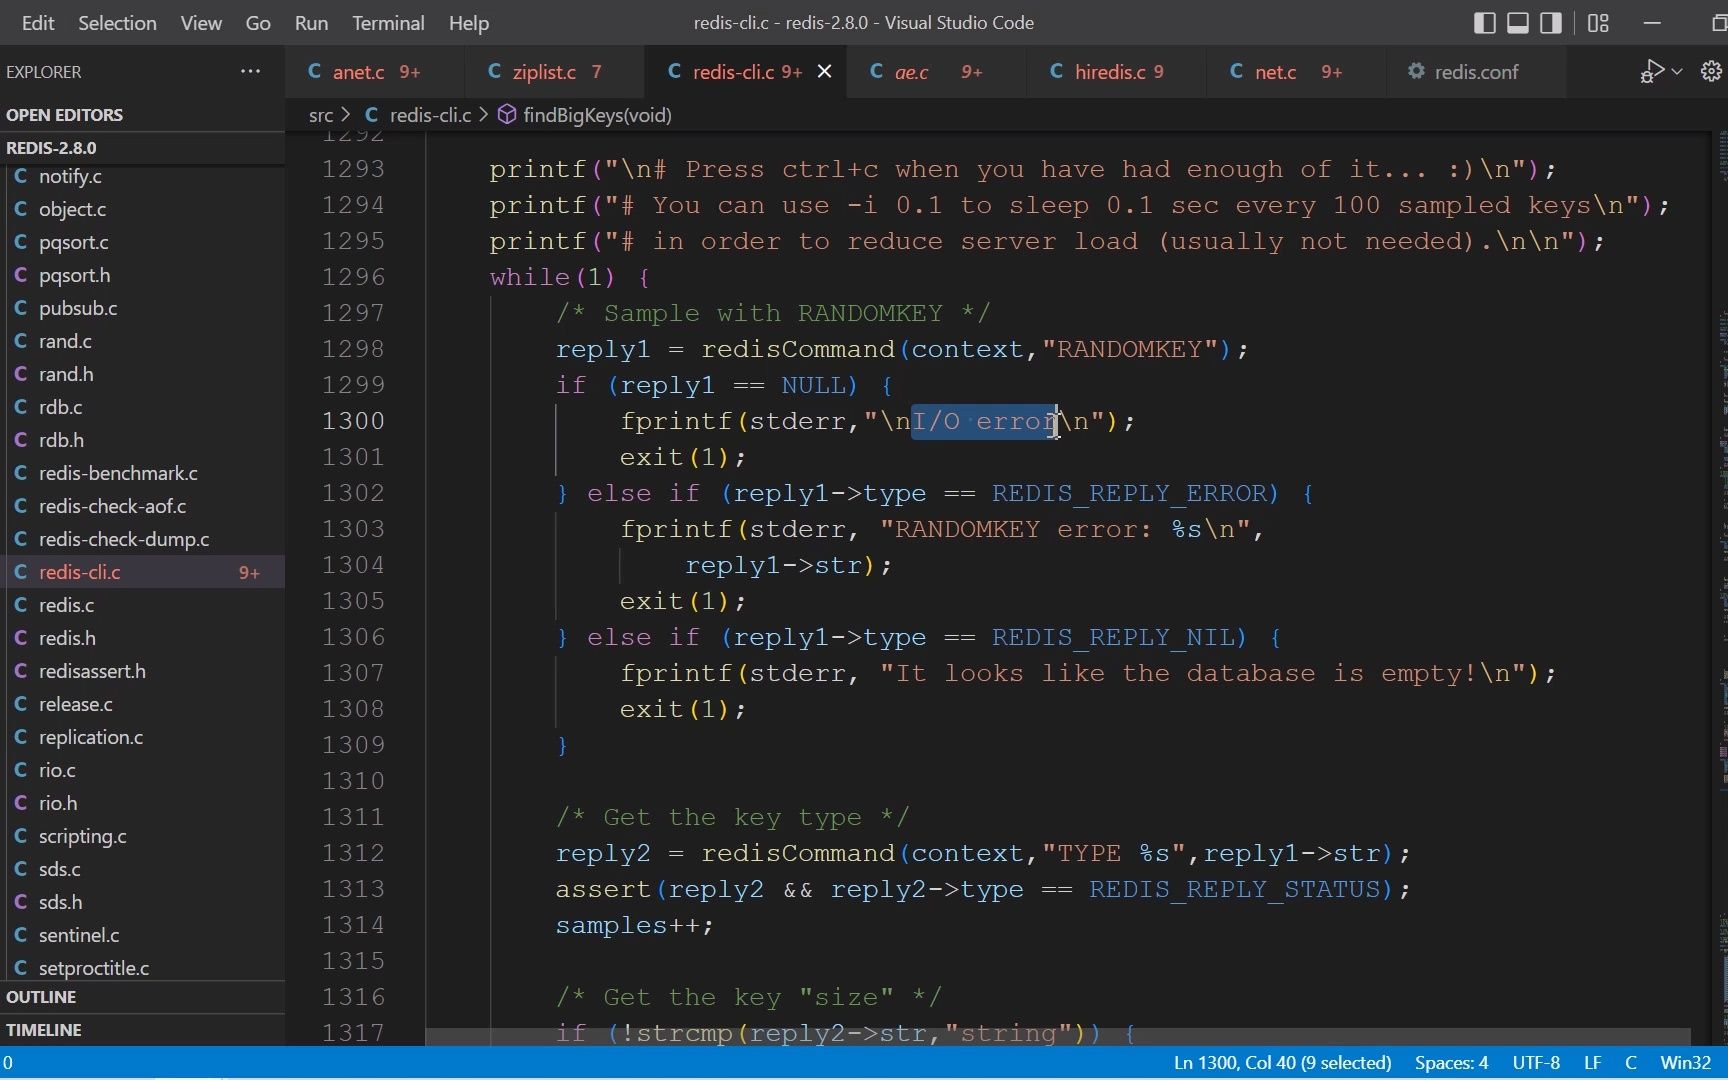Open notify.c in explorer
The height and width of the screenshot is (1080, 1728).
pyautogui.click(x=142, y=176)
